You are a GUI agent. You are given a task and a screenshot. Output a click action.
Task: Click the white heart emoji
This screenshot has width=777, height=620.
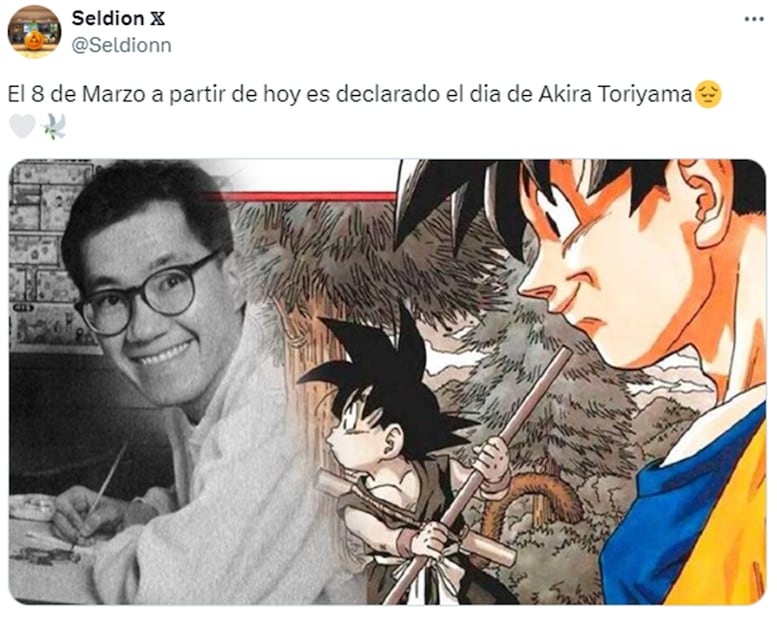tap(22, 126)
